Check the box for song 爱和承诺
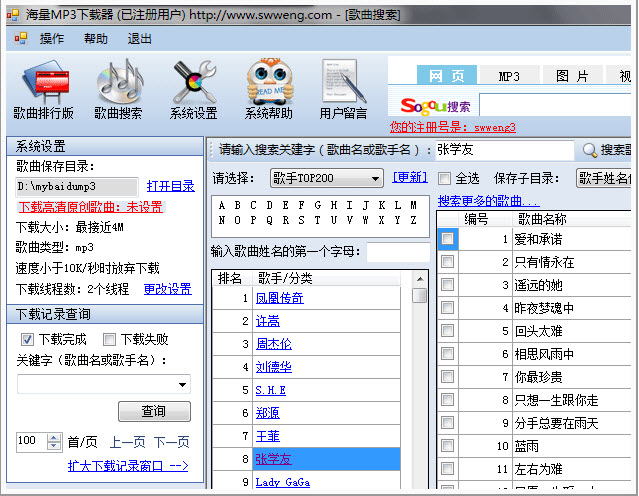This screenshot has width=639, height=496. 447,239
